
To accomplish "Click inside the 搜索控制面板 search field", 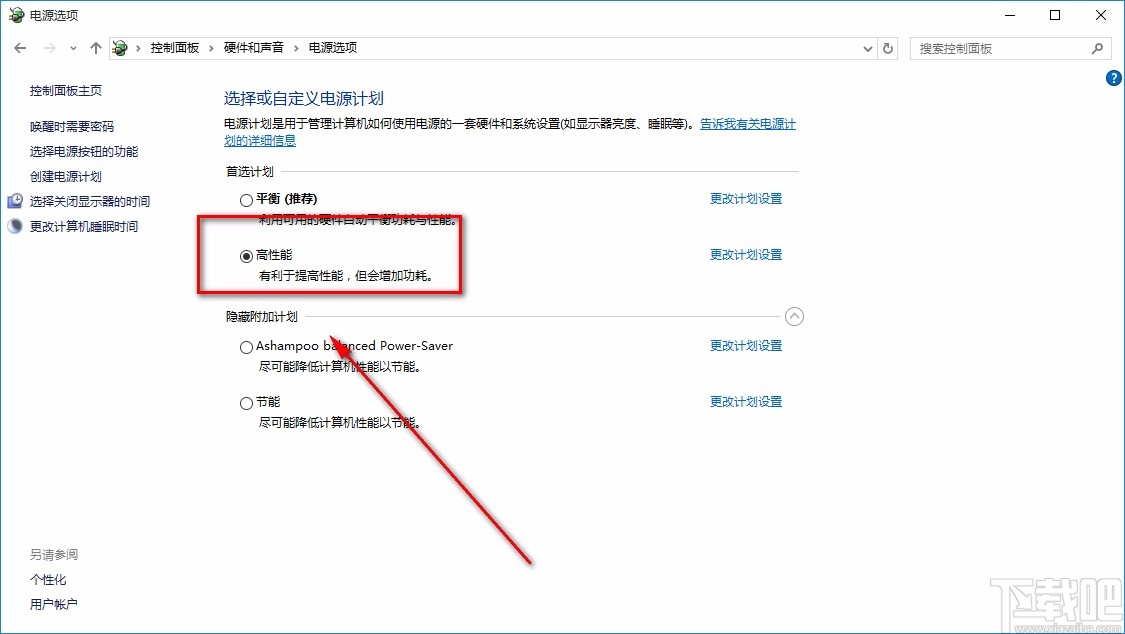I will [x=1000, y=47].
